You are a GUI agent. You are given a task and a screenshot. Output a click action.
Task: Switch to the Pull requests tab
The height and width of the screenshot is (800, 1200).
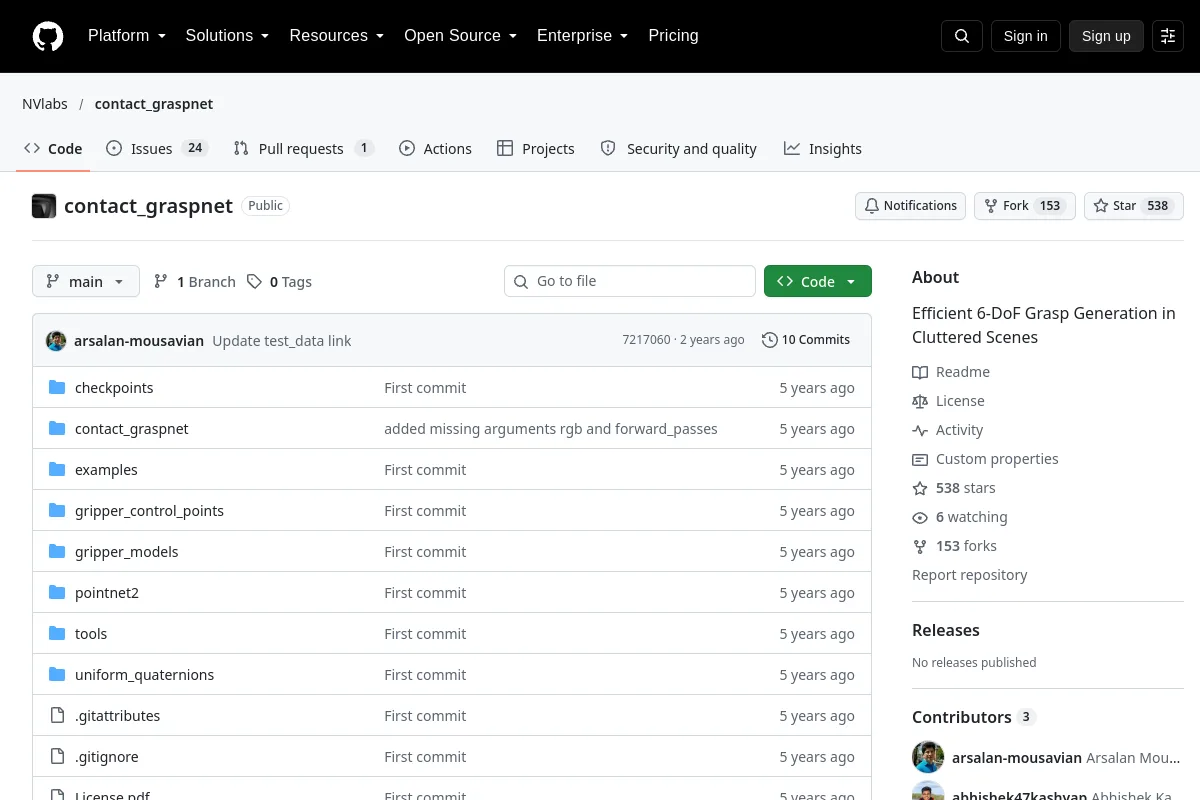(303, 149)
